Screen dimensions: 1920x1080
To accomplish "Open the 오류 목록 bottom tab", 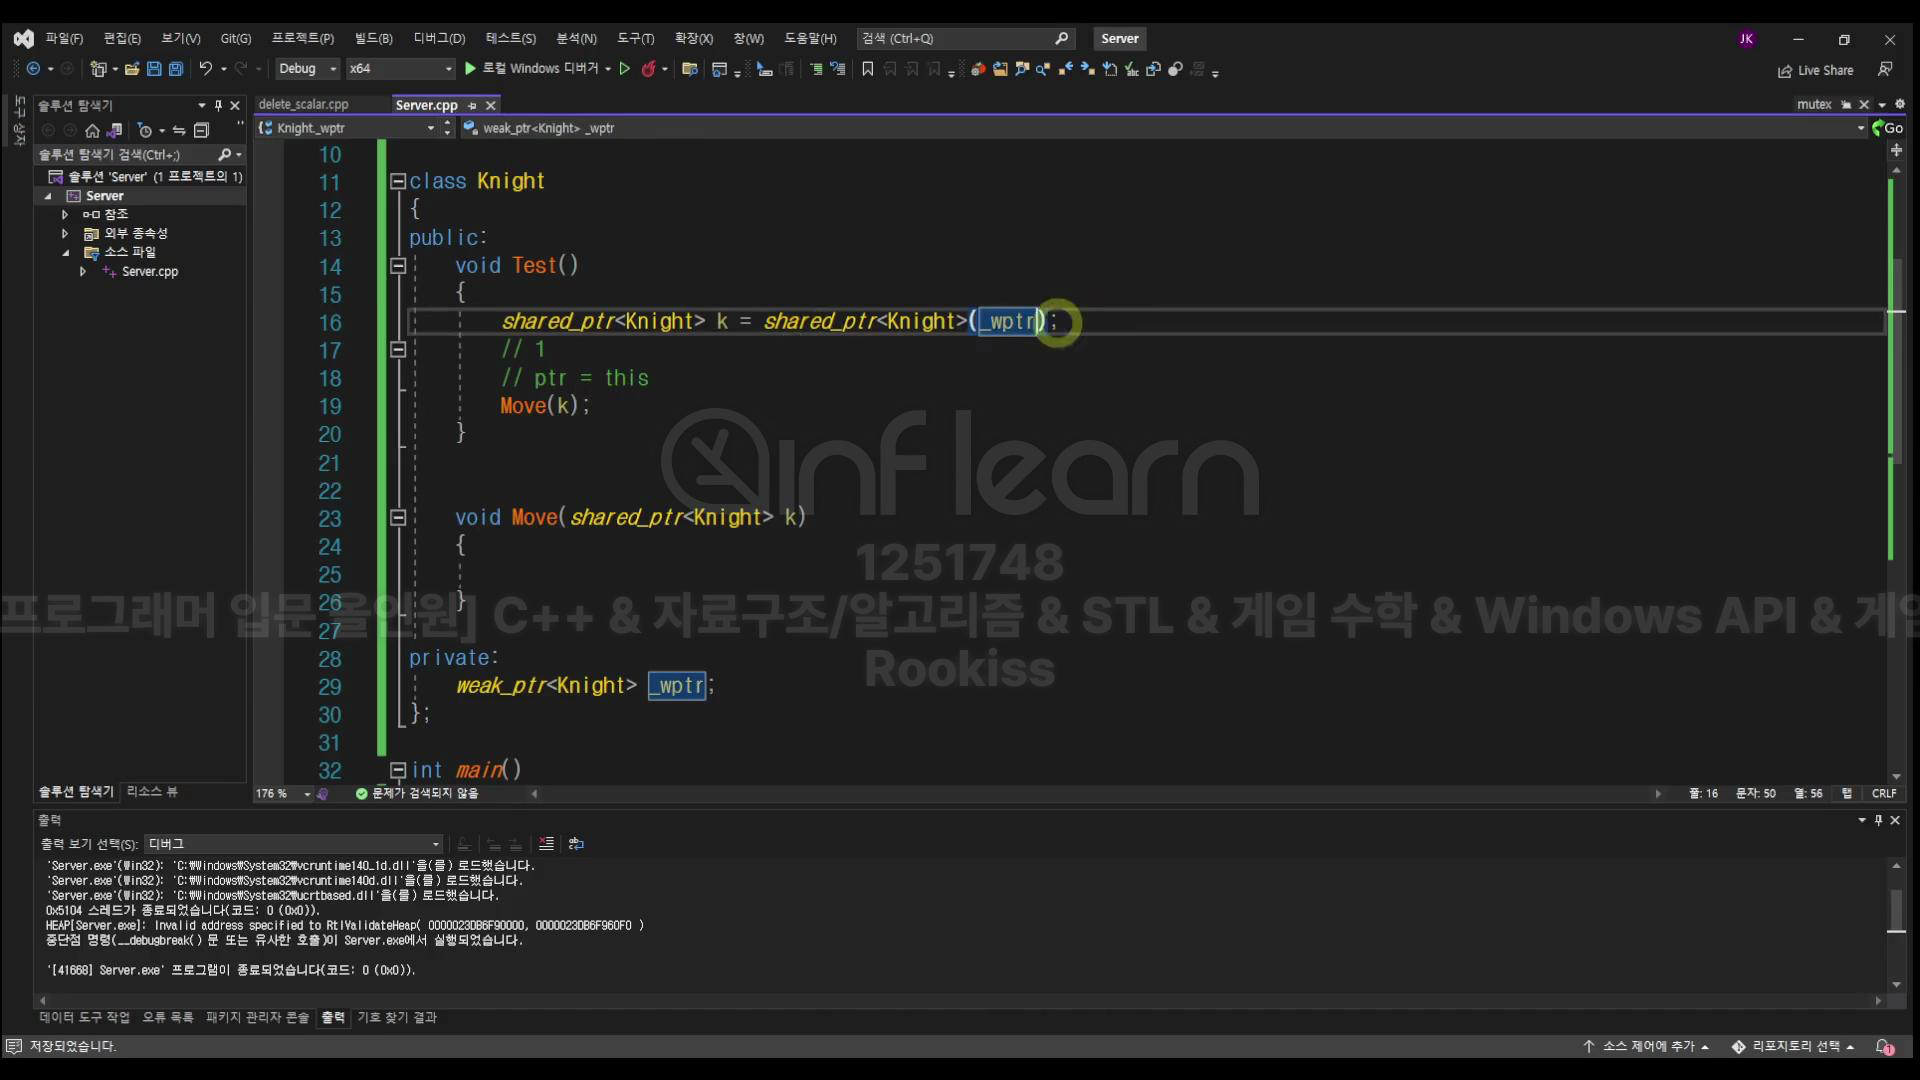I will point(167,1017).
